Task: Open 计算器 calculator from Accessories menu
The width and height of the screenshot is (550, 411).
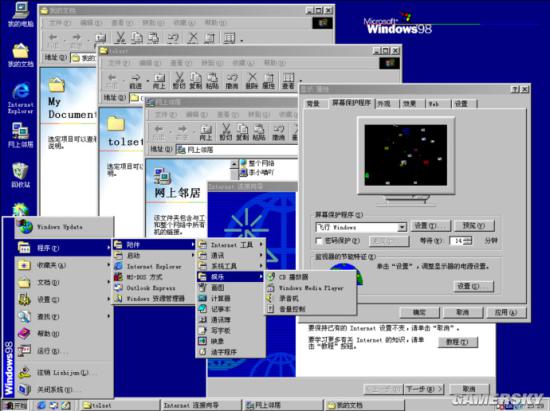Action: [230, 298]
